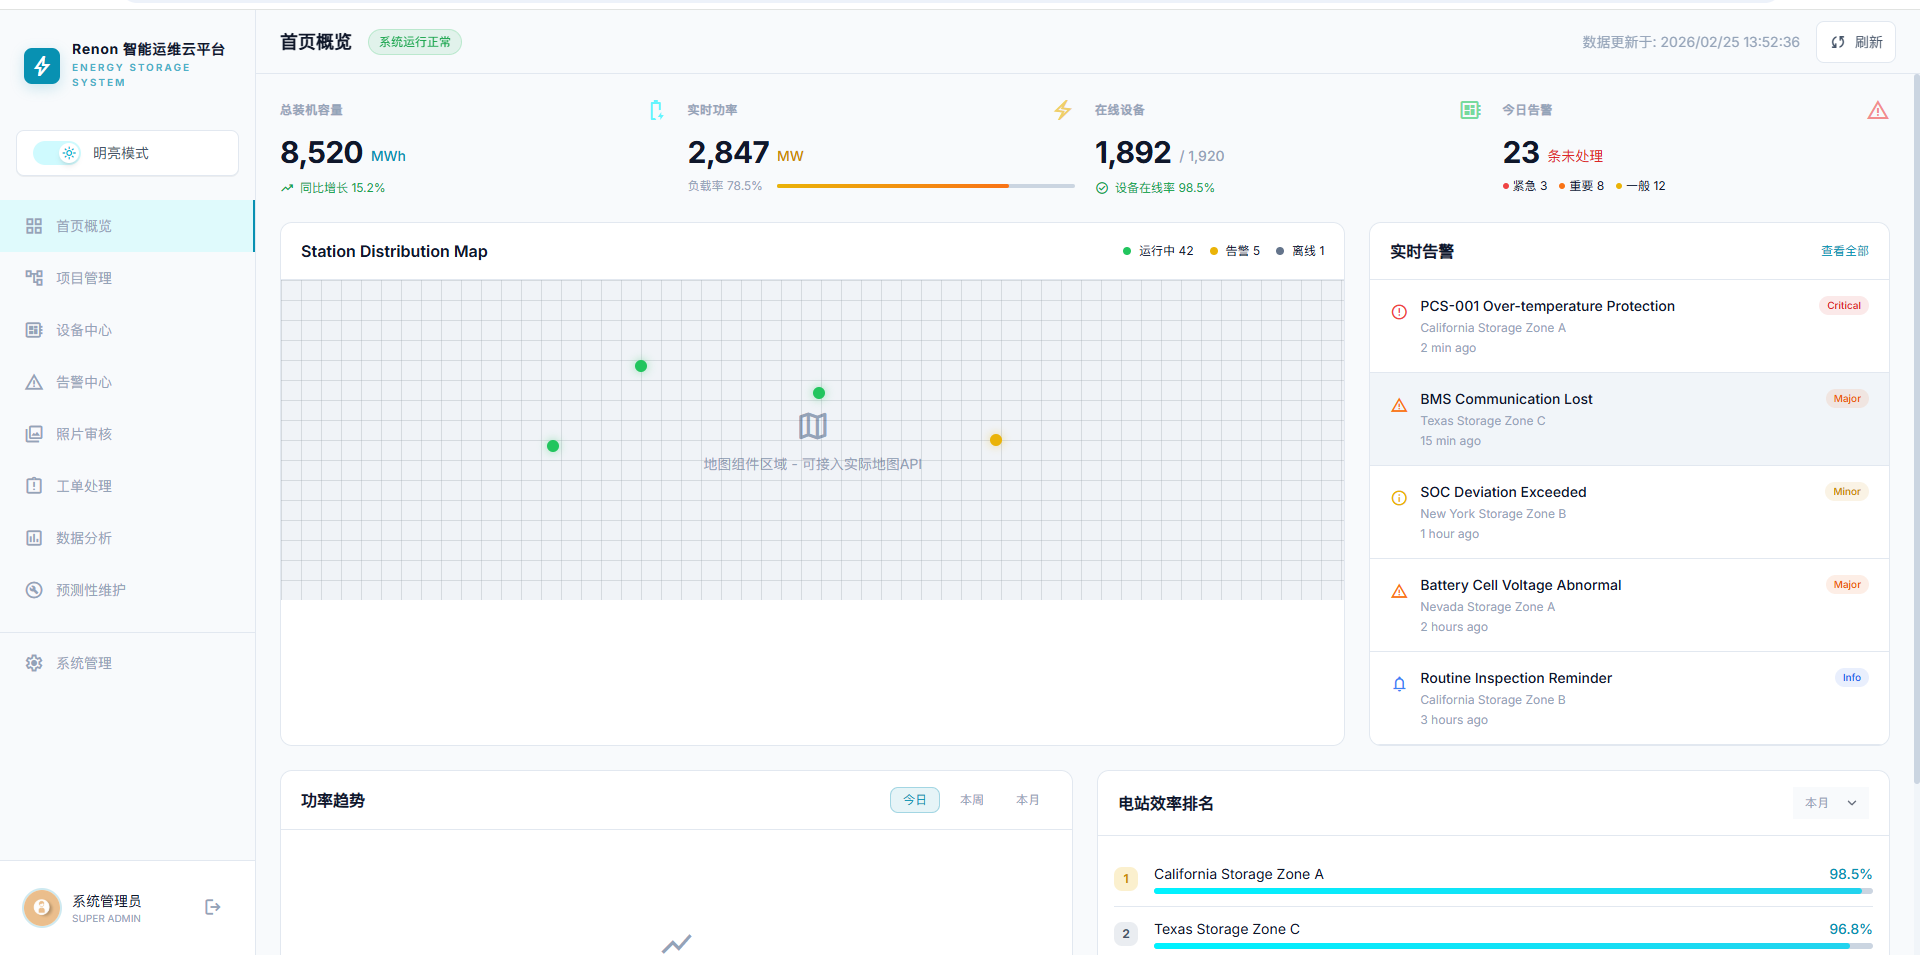Open 设备中心 in the sidebar
The width and height of the screenshot is (1920, 955).
pyautogui.click(x=84, y=330)
